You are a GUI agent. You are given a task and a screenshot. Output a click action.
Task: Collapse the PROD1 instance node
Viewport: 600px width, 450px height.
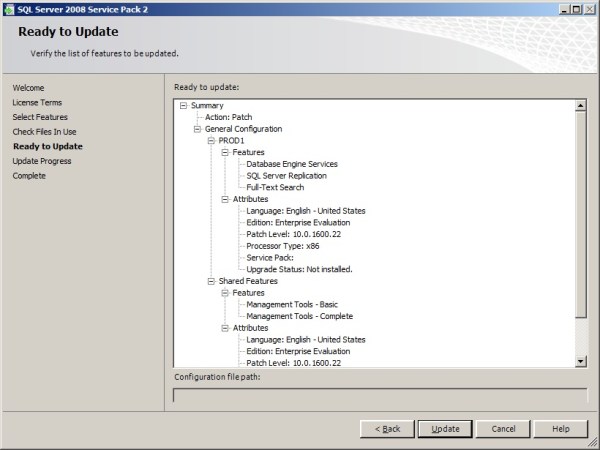click(x=211, y=141)
